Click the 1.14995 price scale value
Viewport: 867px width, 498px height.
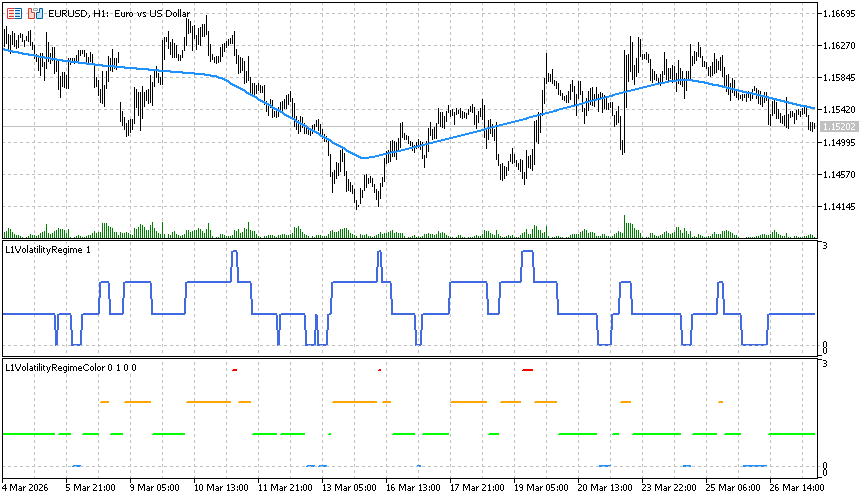[x=839, y=143]
